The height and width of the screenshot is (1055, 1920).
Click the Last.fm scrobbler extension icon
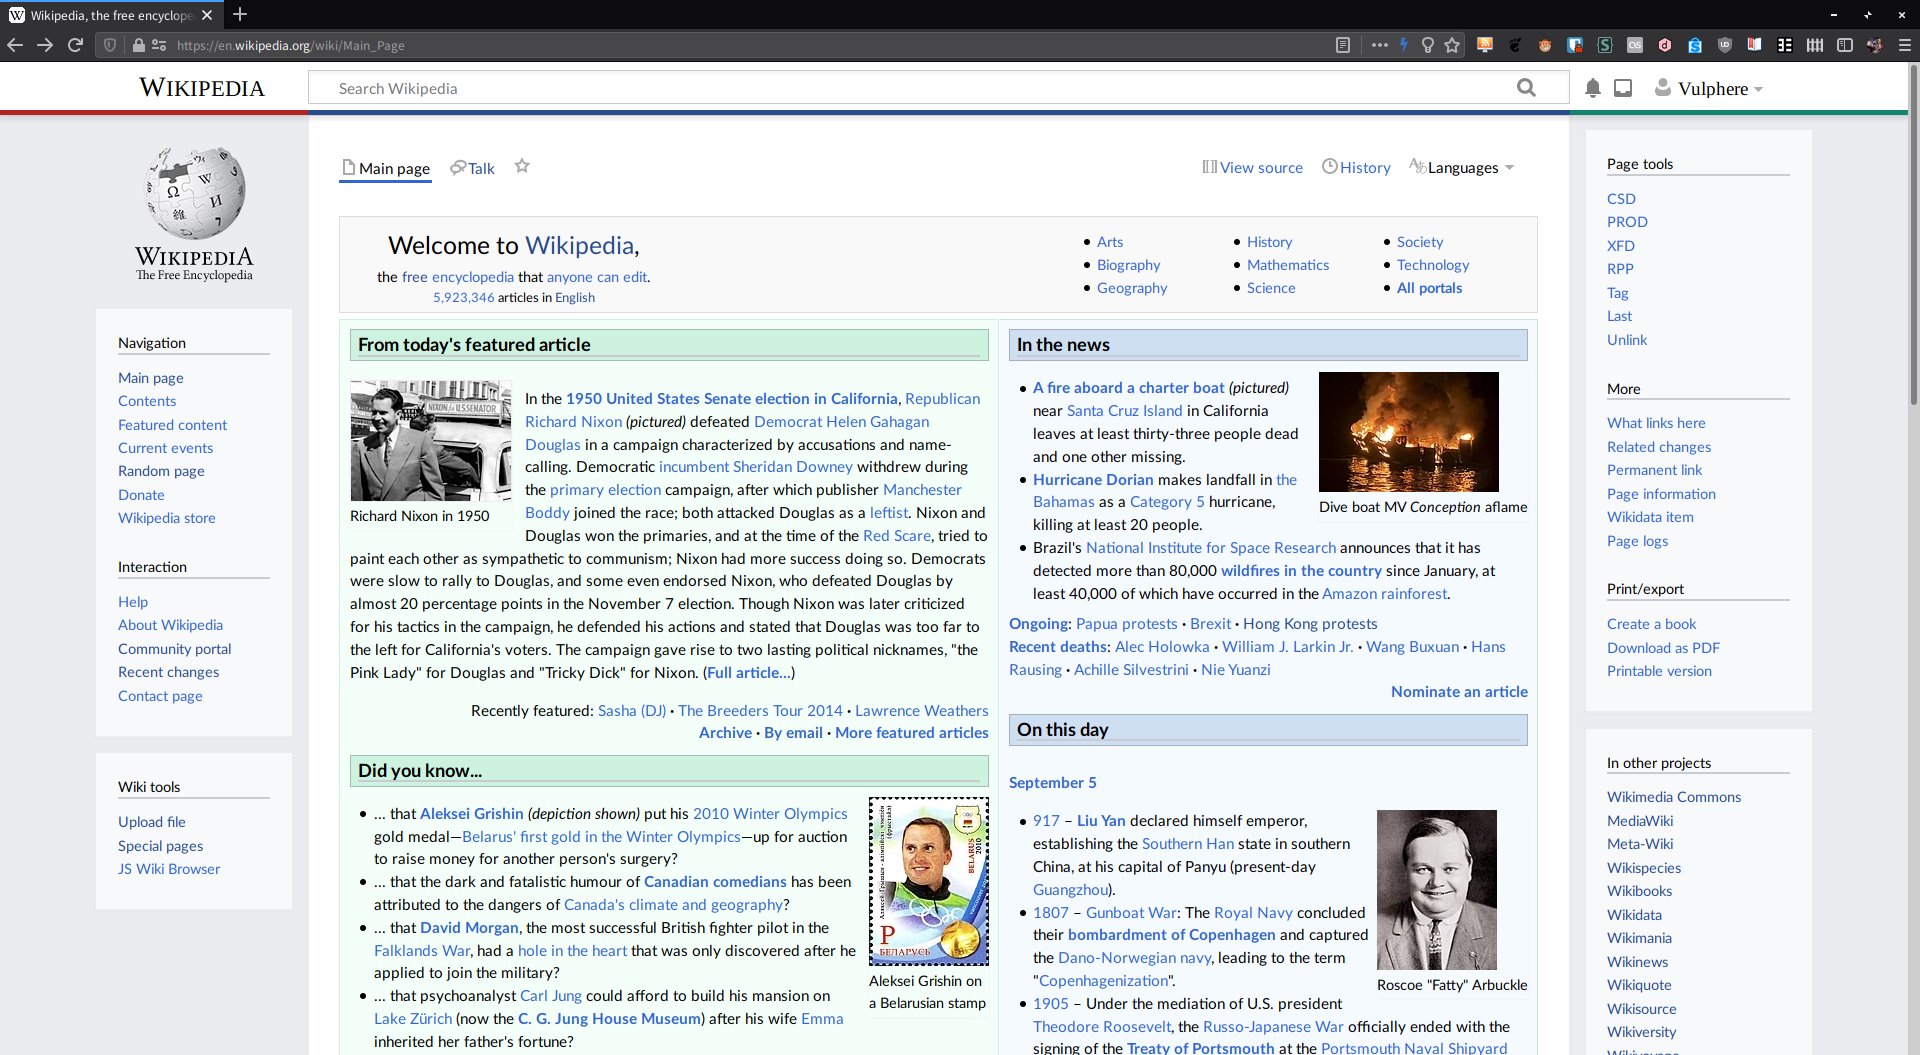pos(1635,45)
